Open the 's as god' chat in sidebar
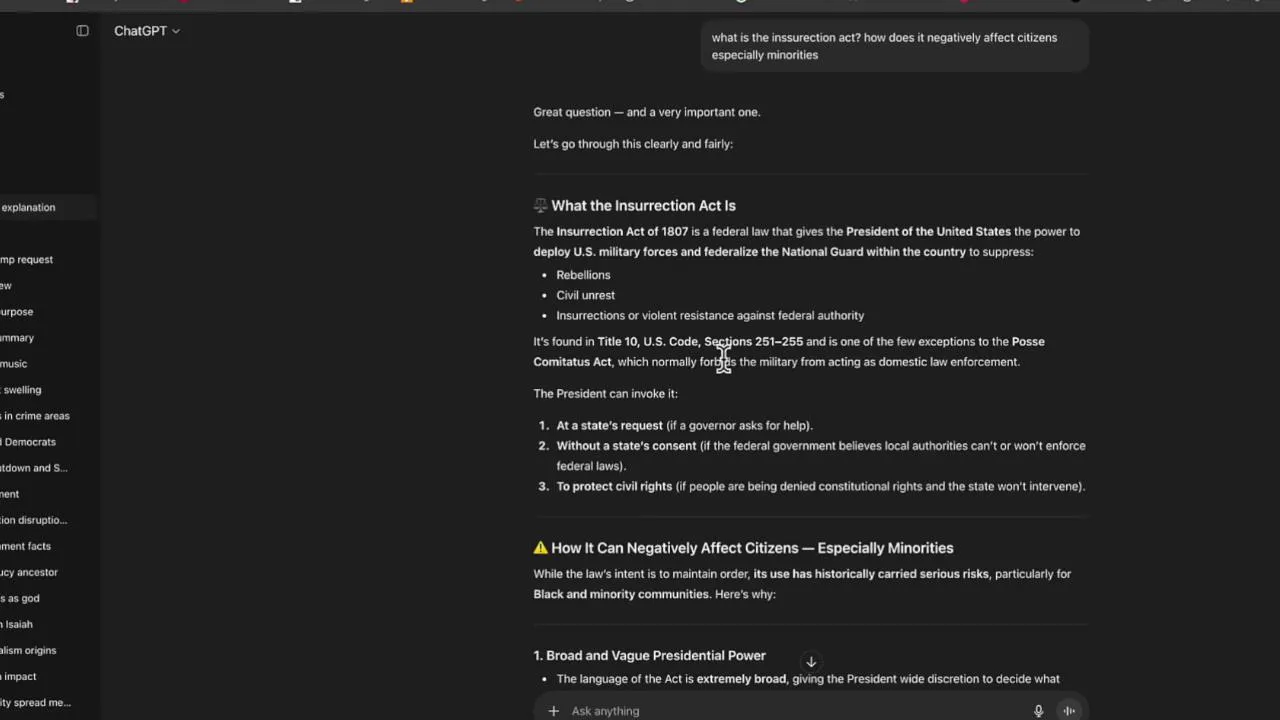This screenshot has width=1280, height=720. pyautogui.click(x=47, y=597)
